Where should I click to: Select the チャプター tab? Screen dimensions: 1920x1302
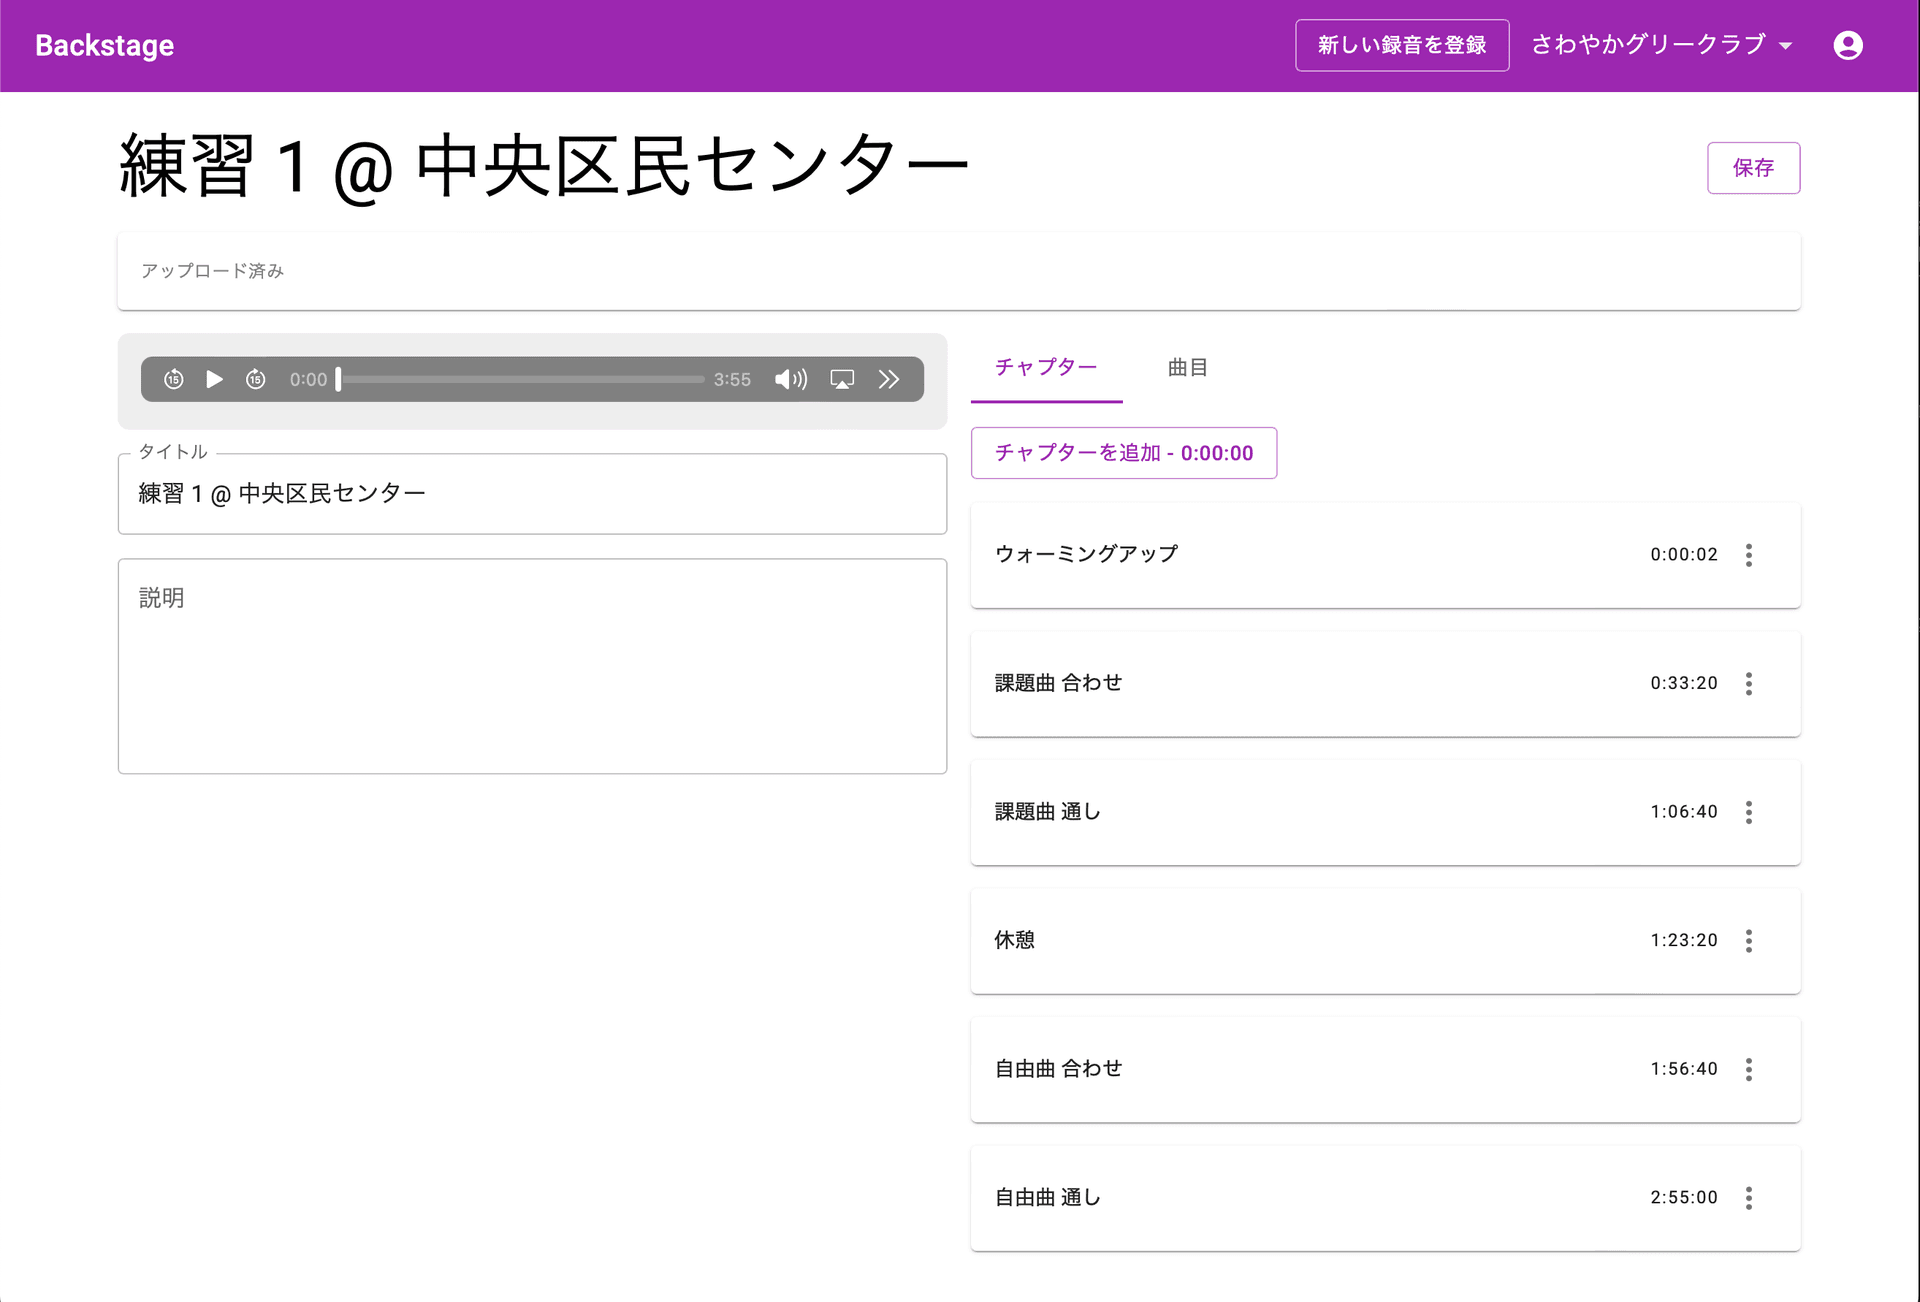coord(1046,367)
